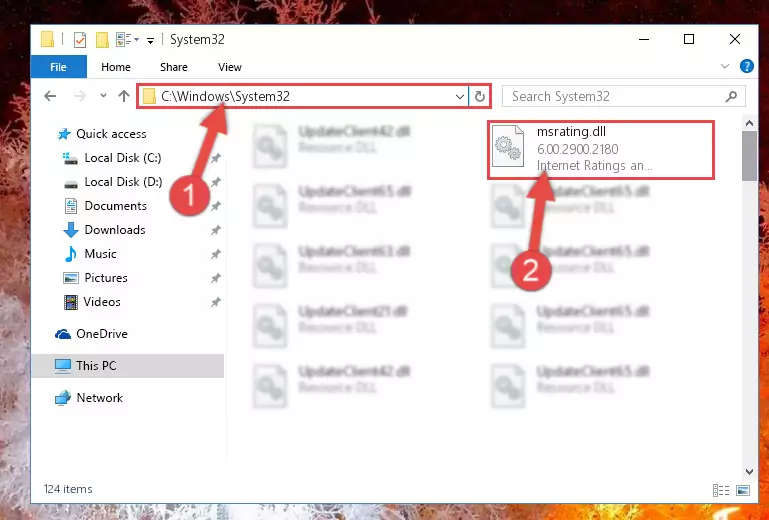This screenshot has width=769, height=520.
Task: Click pin icon next to Music
Action: coord(215,254)
